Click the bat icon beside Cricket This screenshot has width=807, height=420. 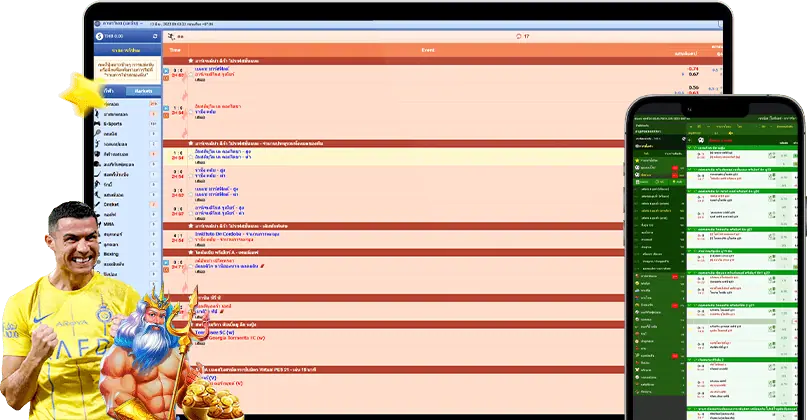97,204
